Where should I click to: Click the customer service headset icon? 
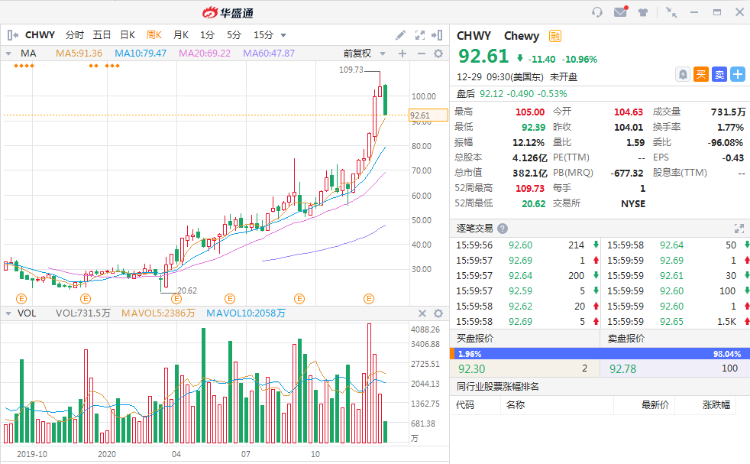pos(597,12)
